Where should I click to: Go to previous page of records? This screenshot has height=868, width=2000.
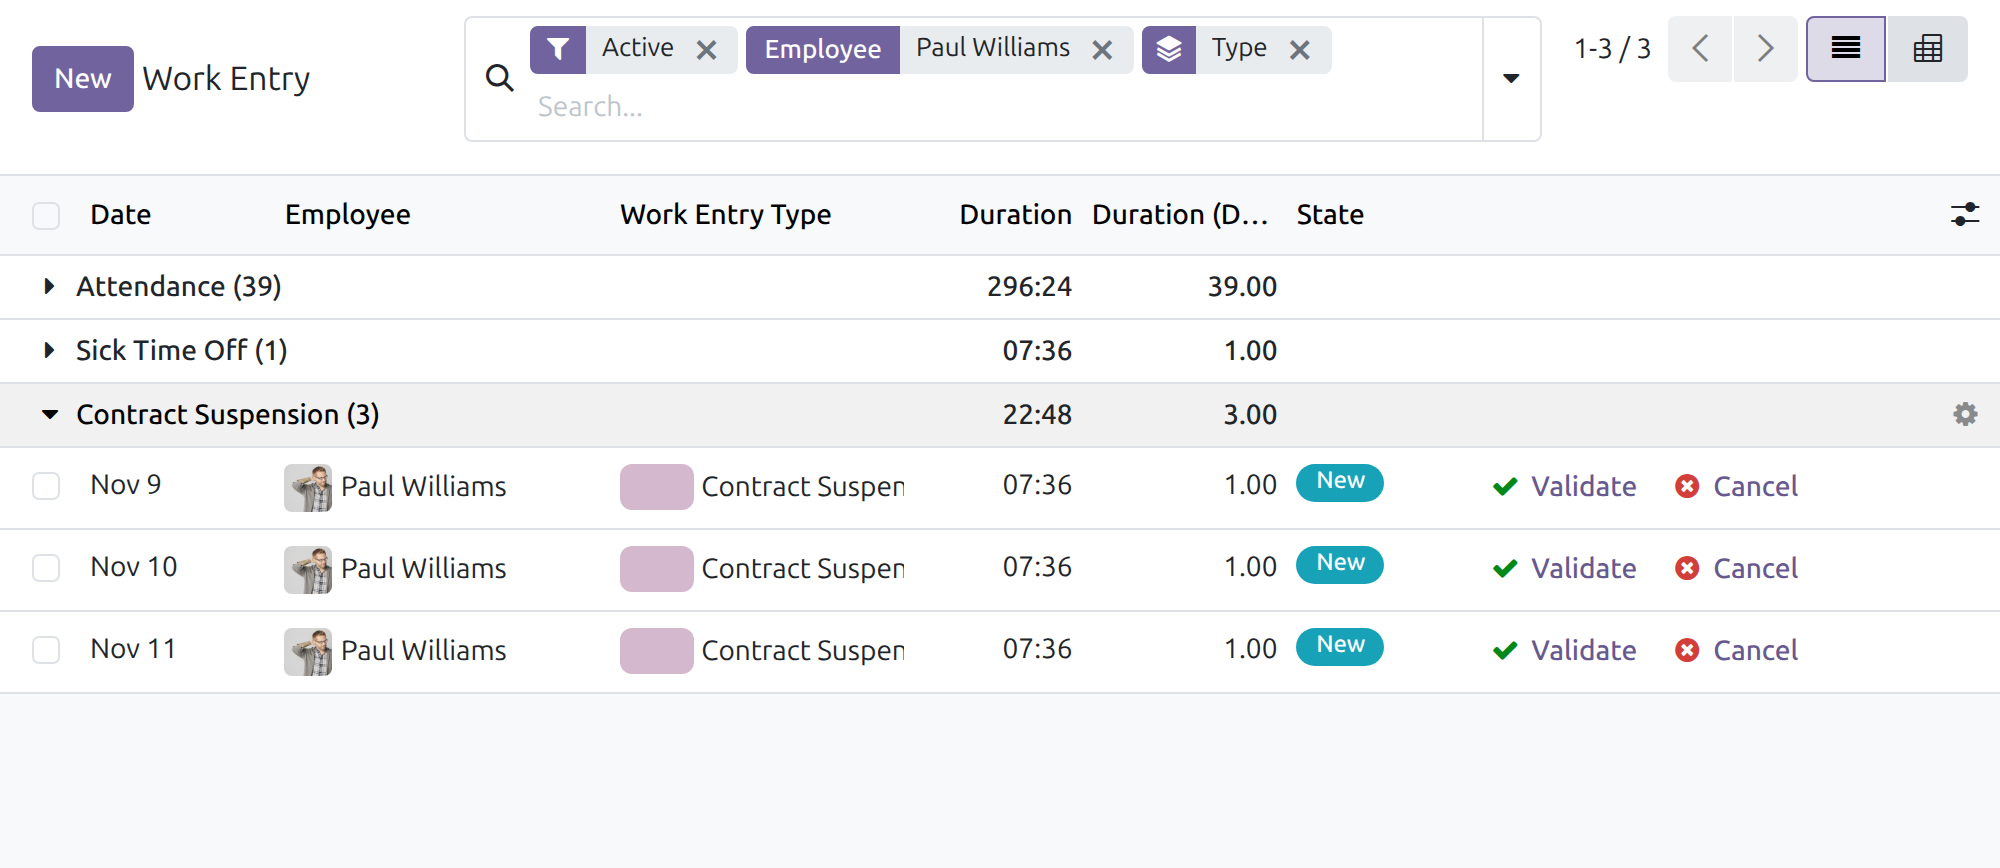pyautogui.click(x=1700, y=49)
